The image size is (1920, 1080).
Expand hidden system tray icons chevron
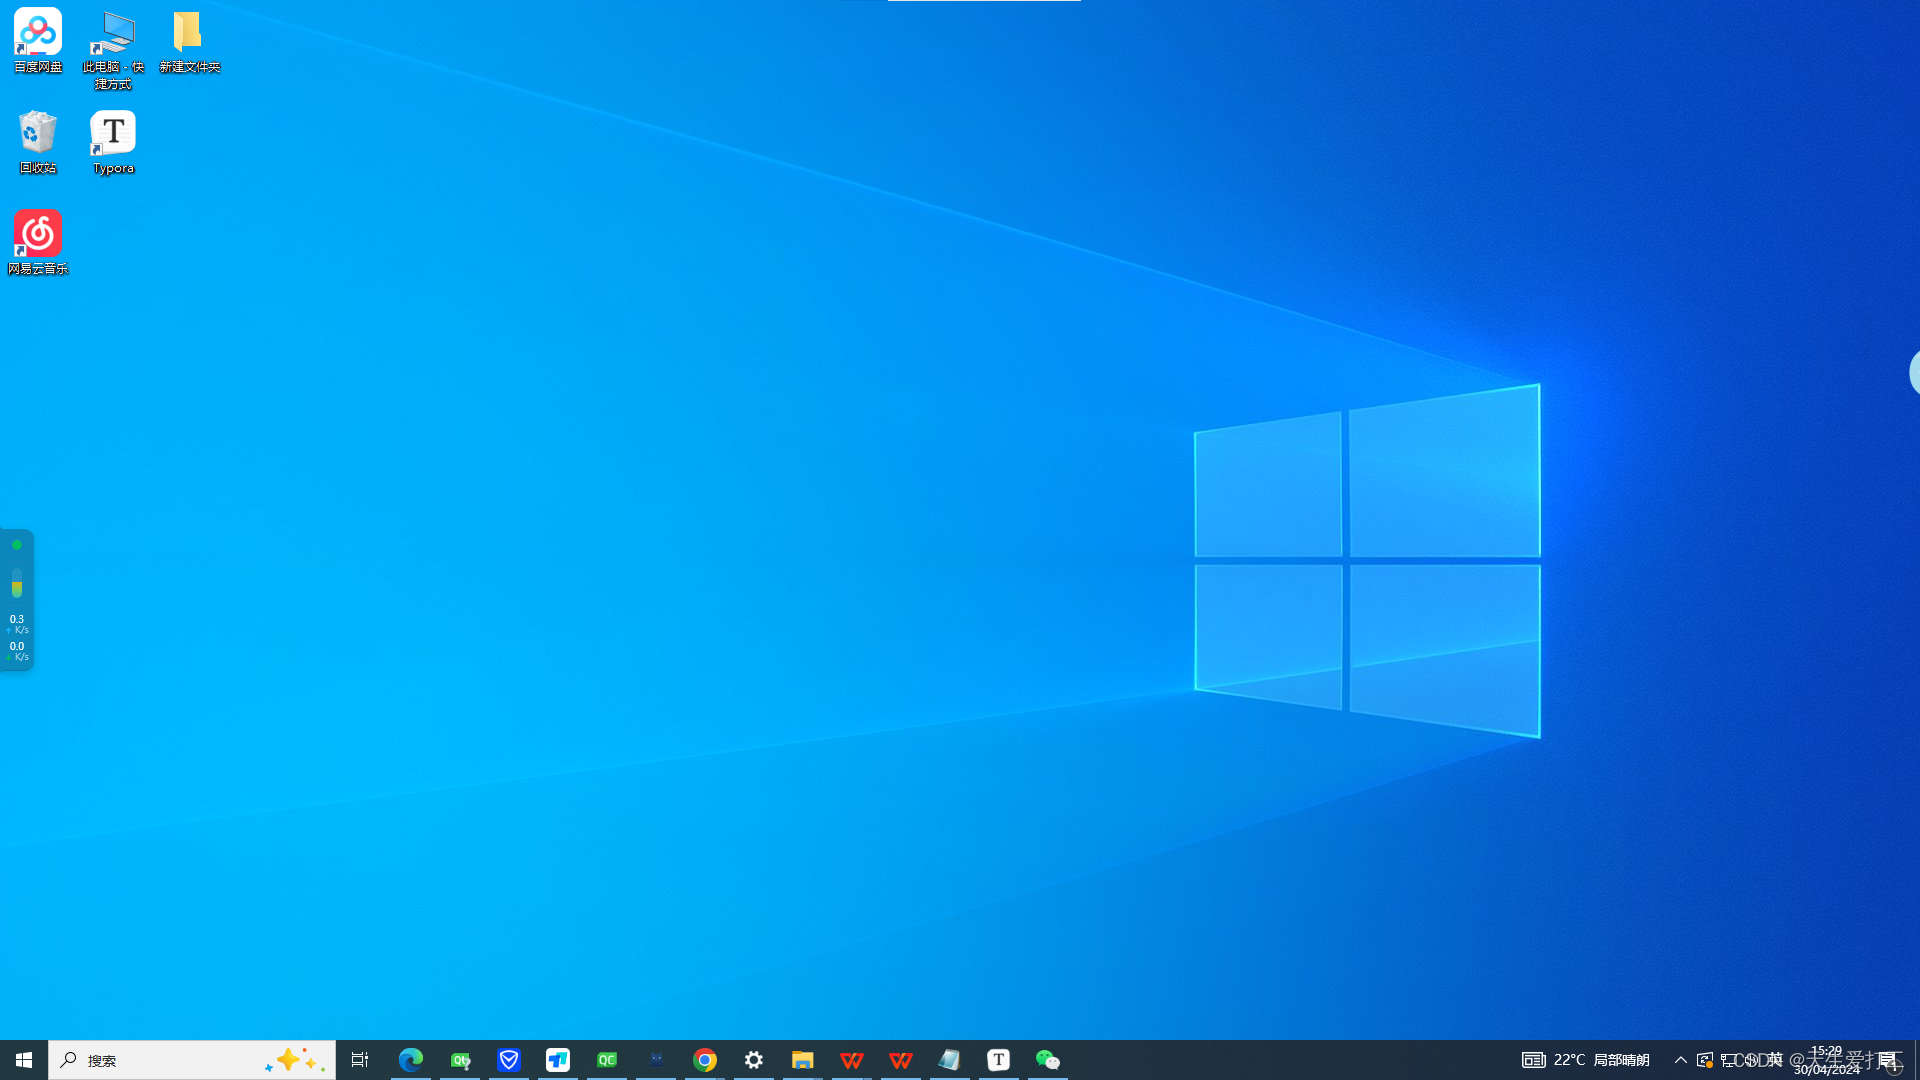1681,1060
